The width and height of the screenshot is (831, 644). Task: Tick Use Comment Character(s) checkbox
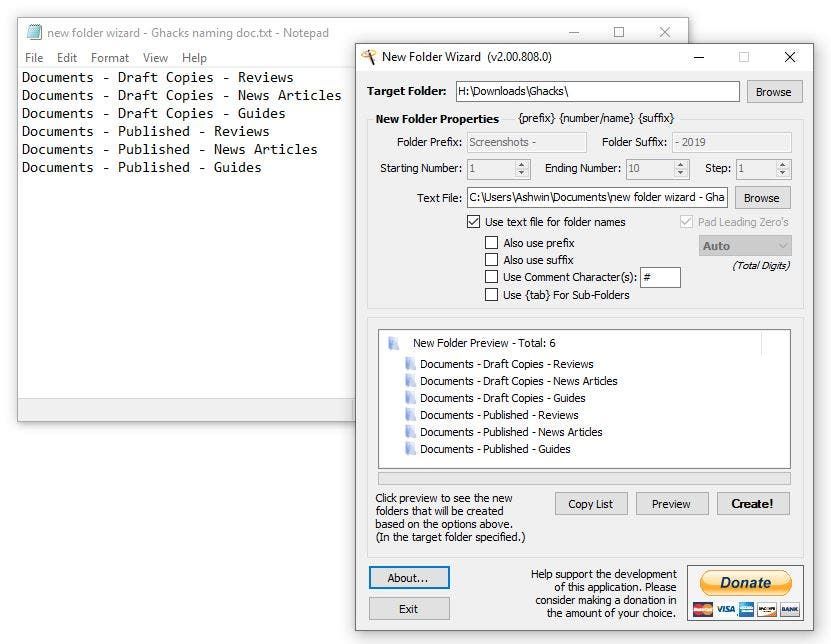point(491,277)
